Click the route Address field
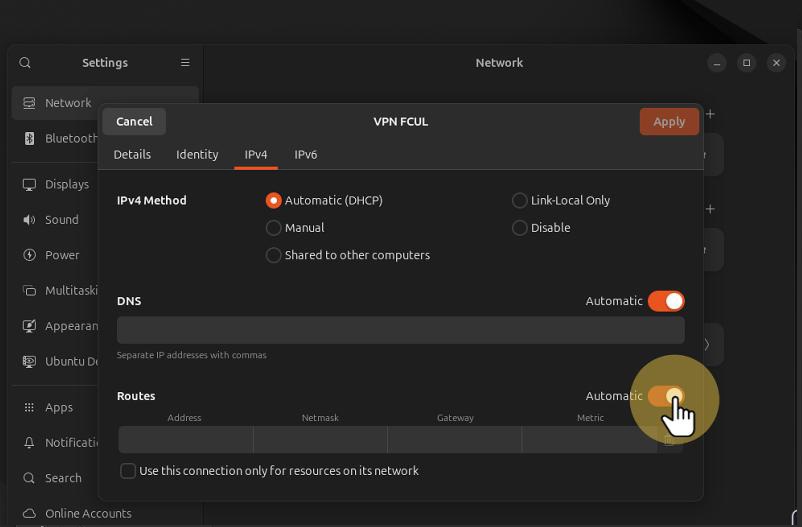The width and height of the screenshot is (802, 527). point(186,440)
